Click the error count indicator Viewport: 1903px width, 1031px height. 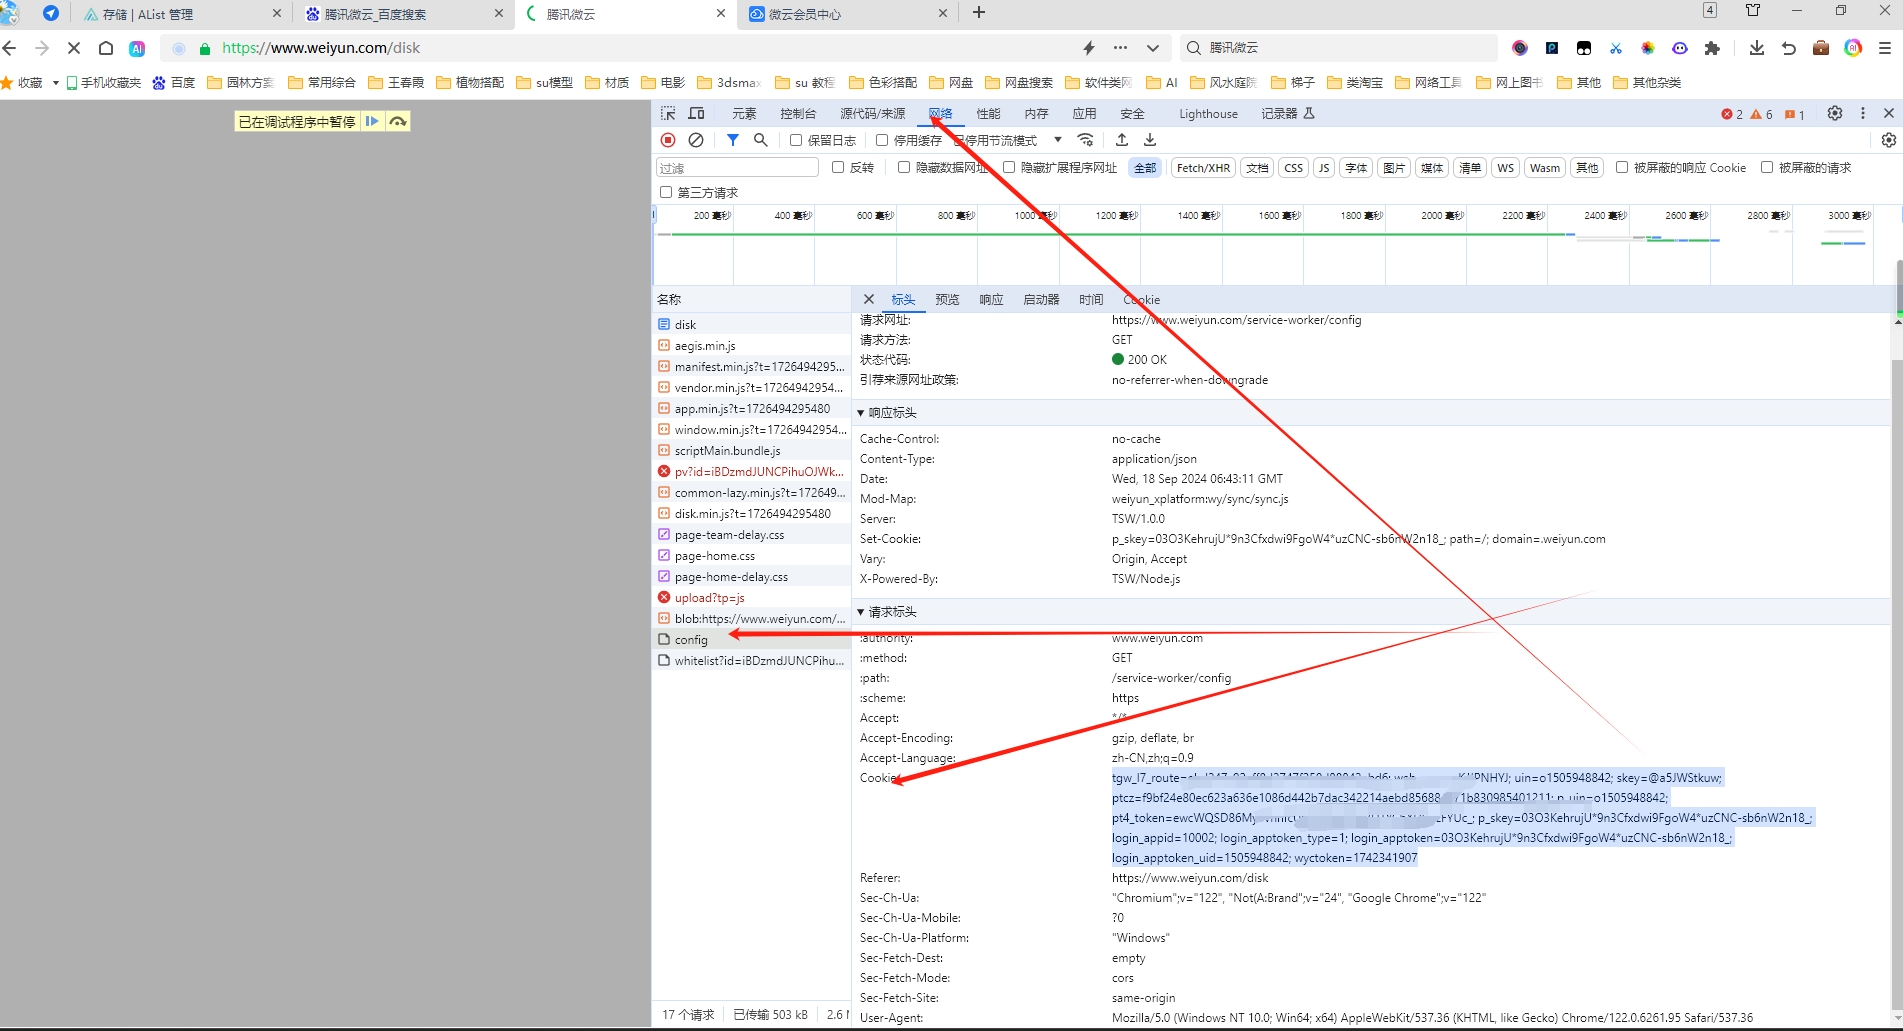(x=1732, y=114)
